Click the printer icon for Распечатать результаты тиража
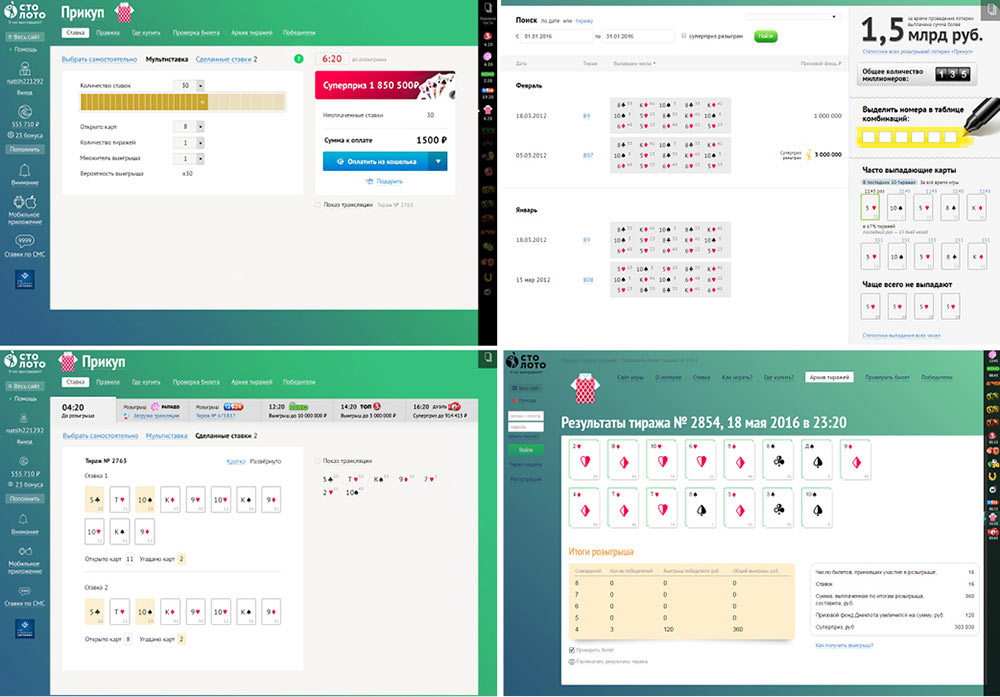1000x697 pixels. tap(571, 661)
